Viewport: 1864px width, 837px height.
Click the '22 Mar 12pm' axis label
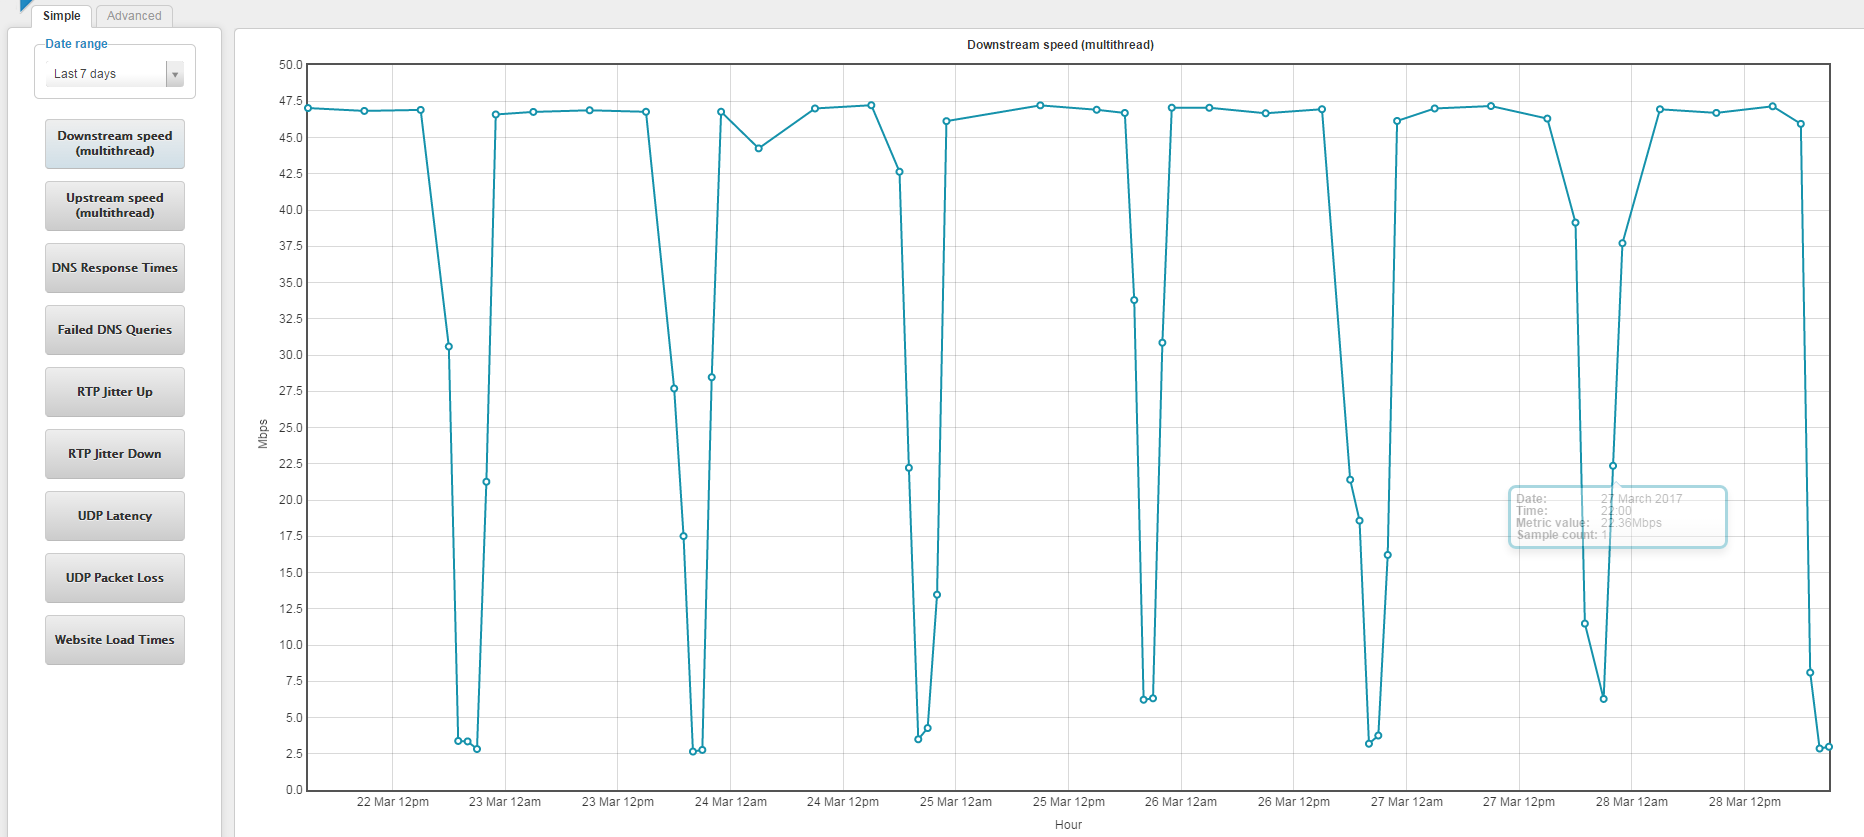tap(393, 802)
